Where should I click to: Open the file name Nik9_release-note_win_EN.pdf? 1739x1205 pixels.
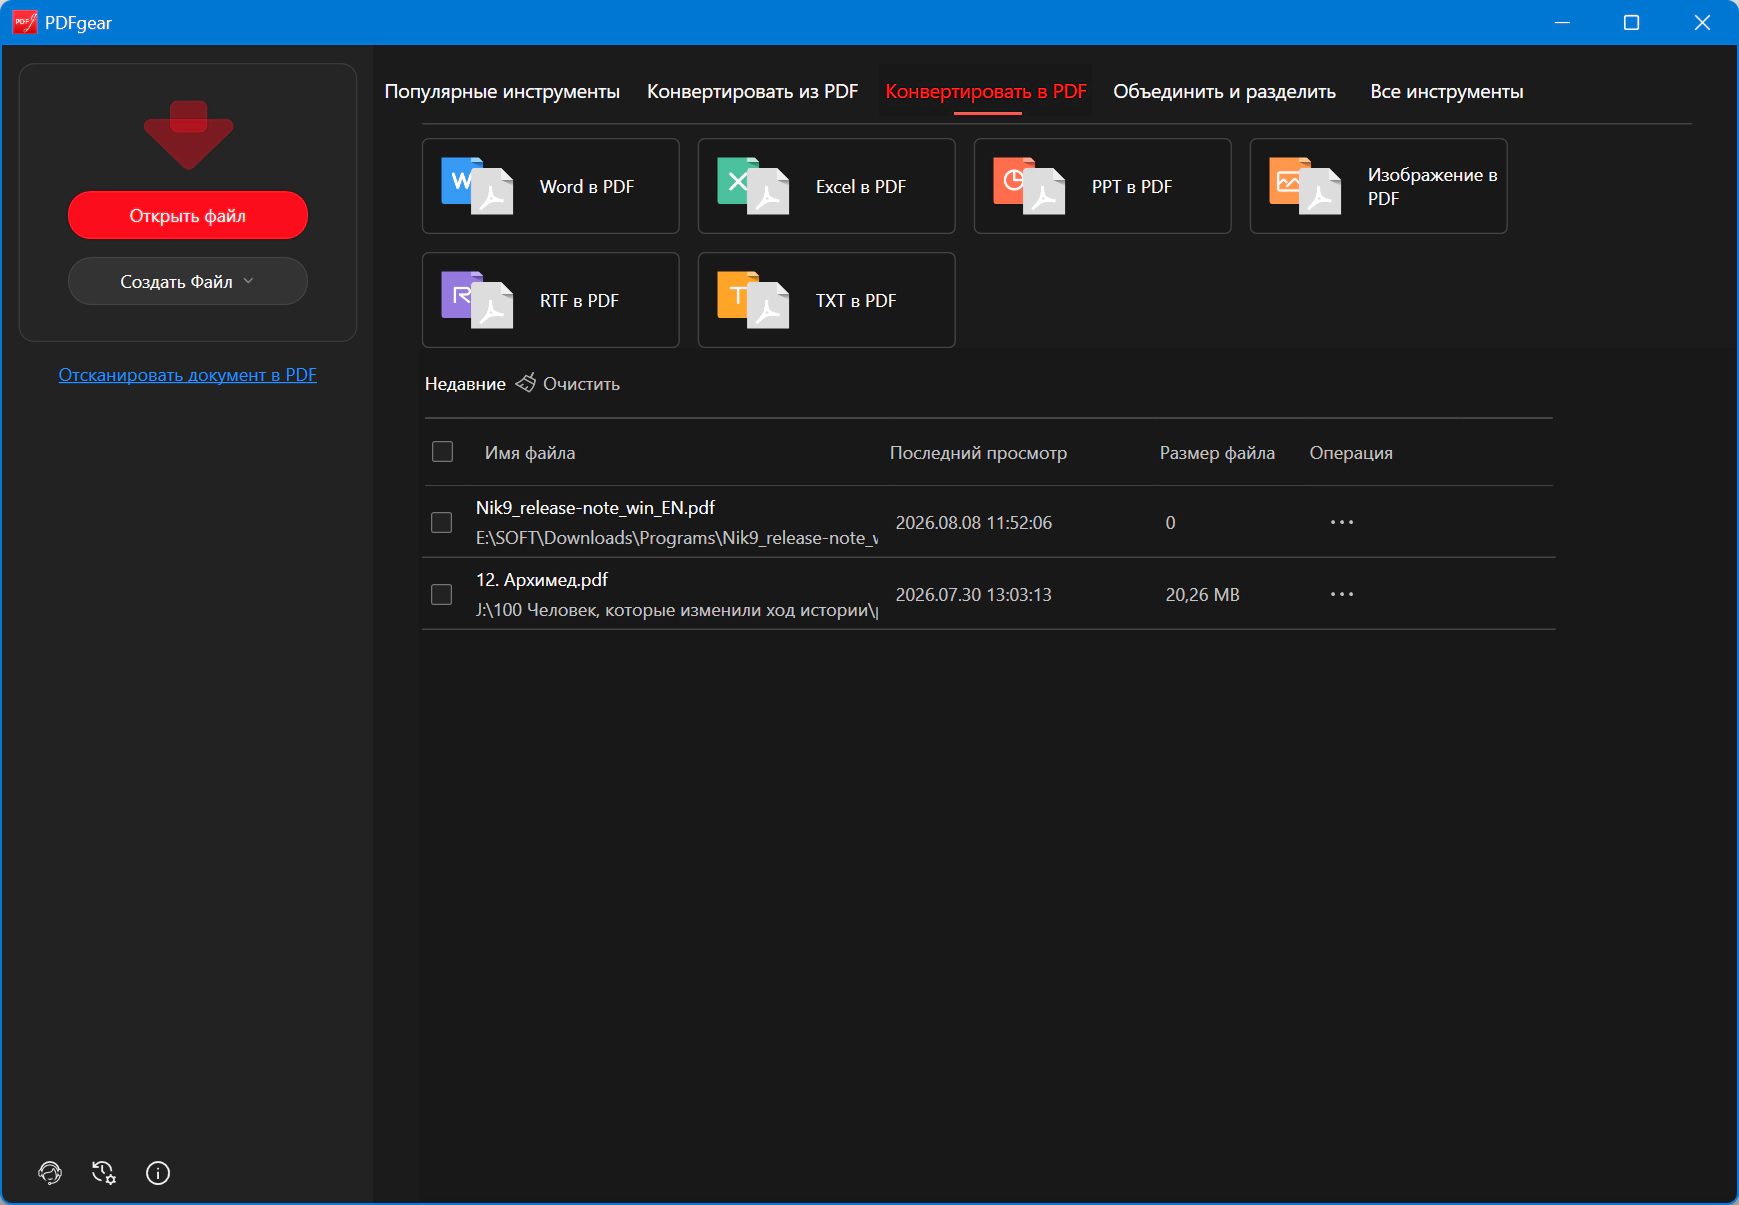pyautogui.click(x=595, y=508)
